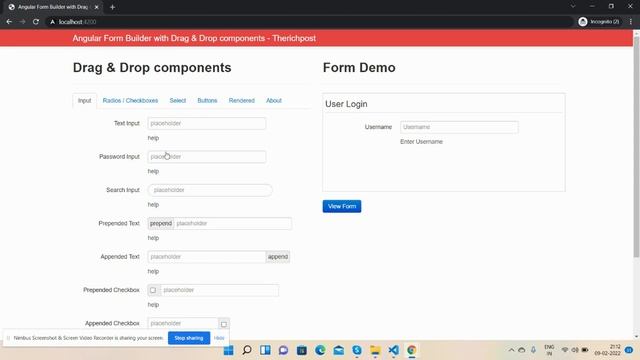Click the battery tray icon
The image size is (640, 360).
pyautogui.click(x=585, y=350)
